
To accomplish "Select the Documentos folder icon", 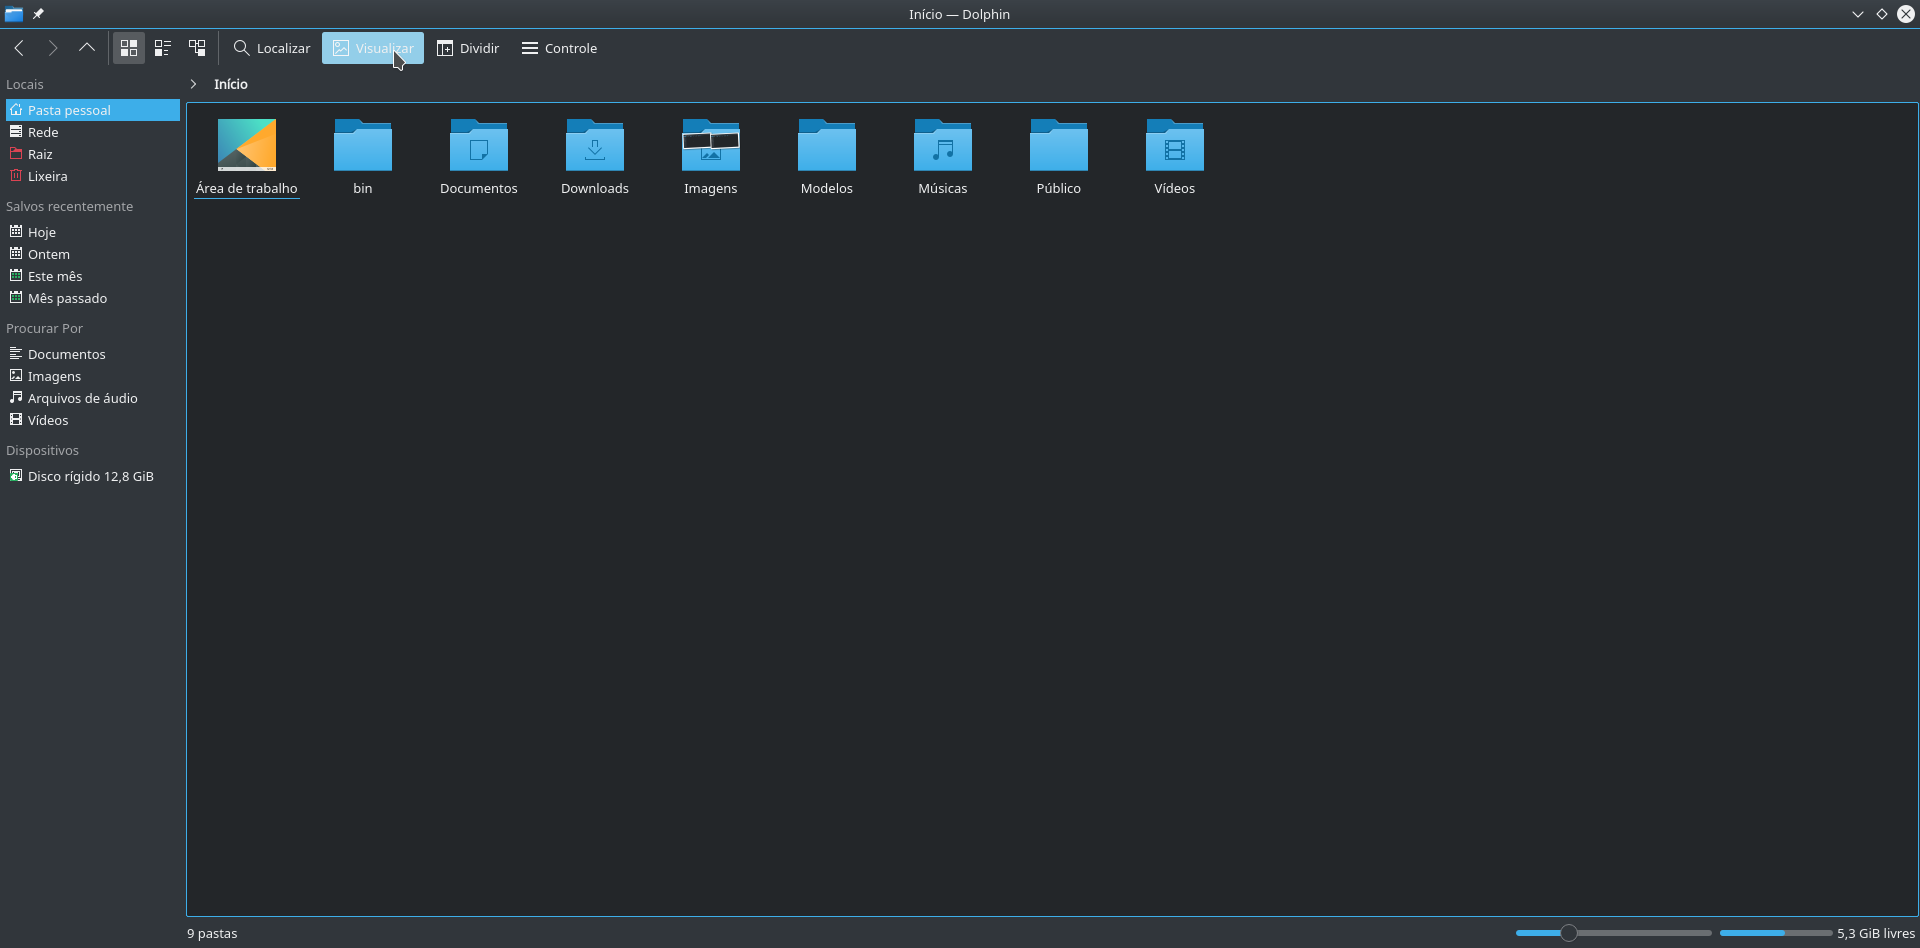I will (x=479, y=146).
